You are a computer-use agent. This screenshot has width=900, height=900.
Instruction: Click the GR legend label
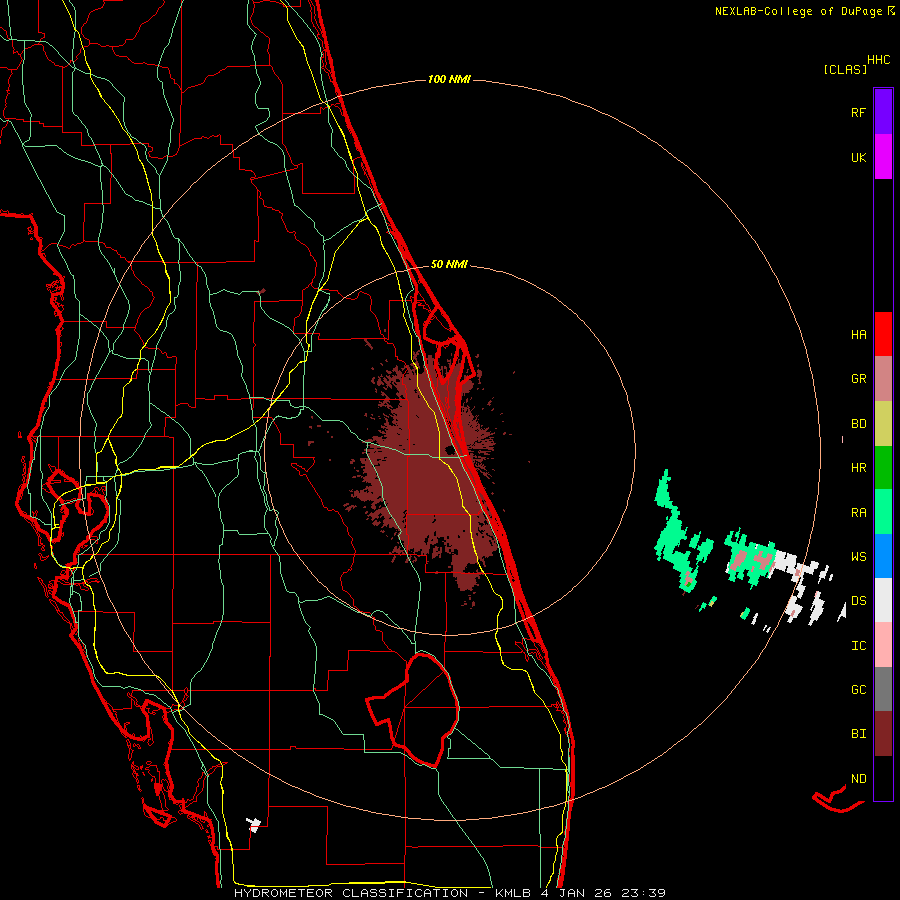pyautogui.click(x=858, y=379)
